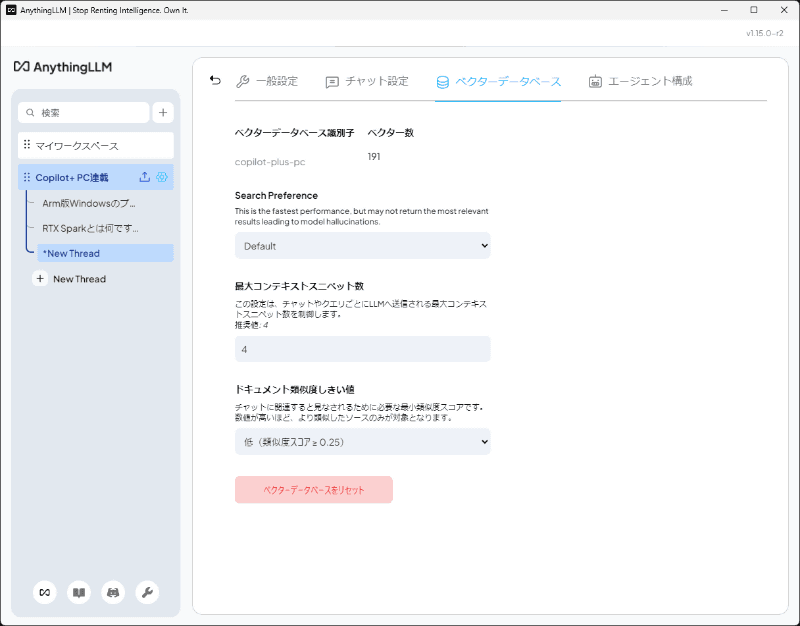This screenshot has width=800, height=626.
Task: Open the Discord icon in the sidebar
Action: (113, 592)
